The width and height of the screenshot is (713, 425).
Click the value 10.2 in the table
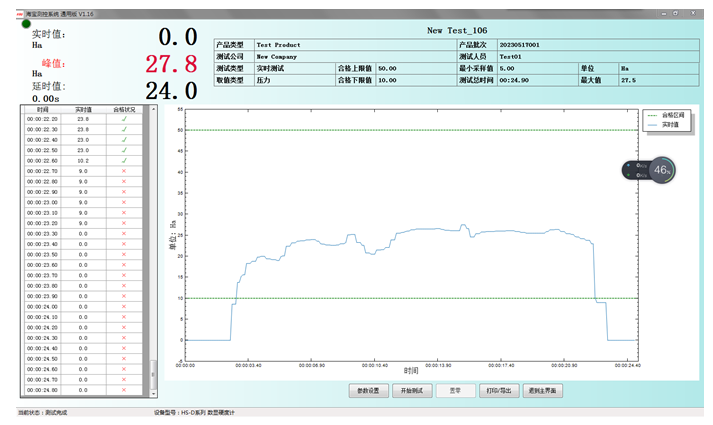click(x=83, y=161)
